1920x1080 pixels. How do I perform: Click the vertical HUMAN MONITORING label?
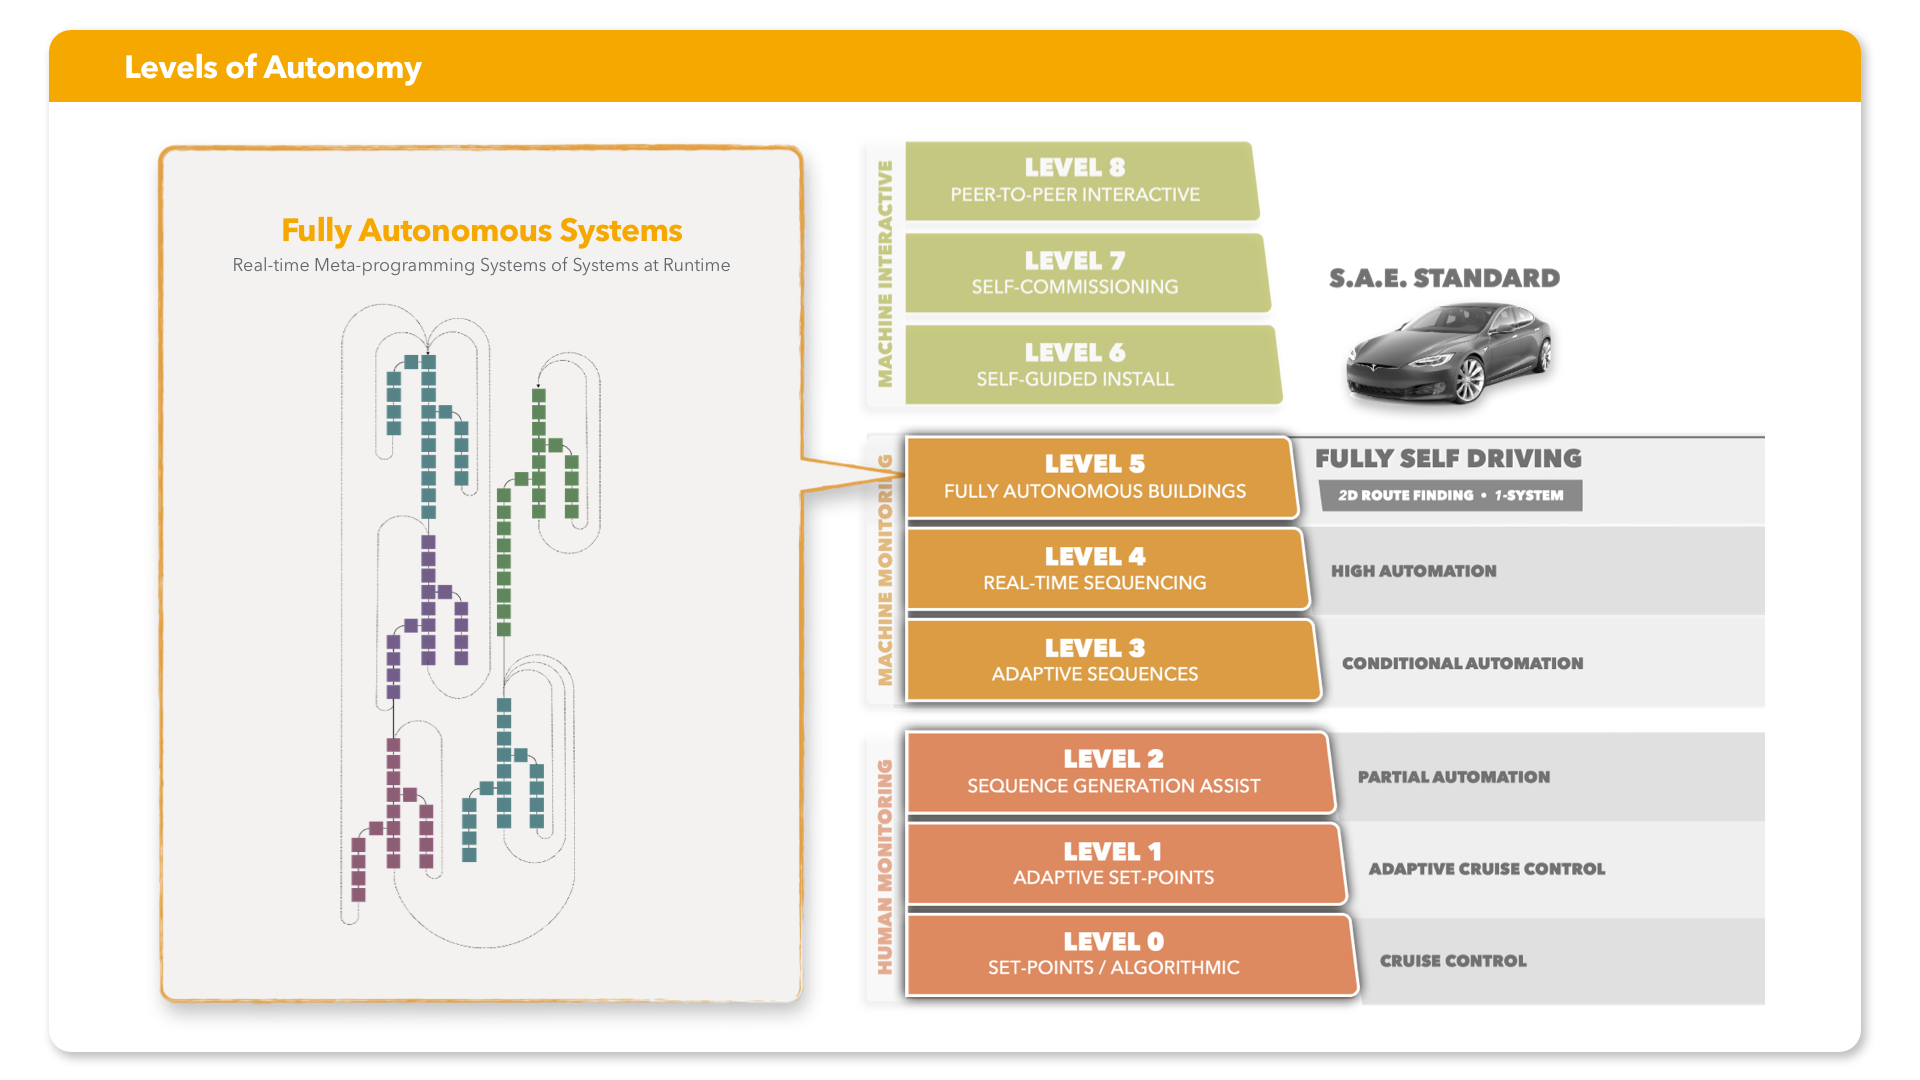pos(884,866)
